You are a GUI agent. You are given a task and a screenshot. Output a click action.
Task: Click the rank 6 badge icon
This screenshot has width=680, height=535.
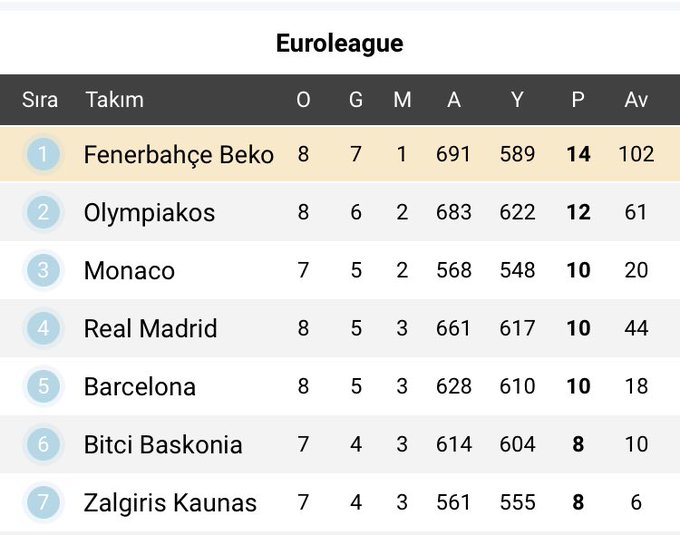pos(43,444)
